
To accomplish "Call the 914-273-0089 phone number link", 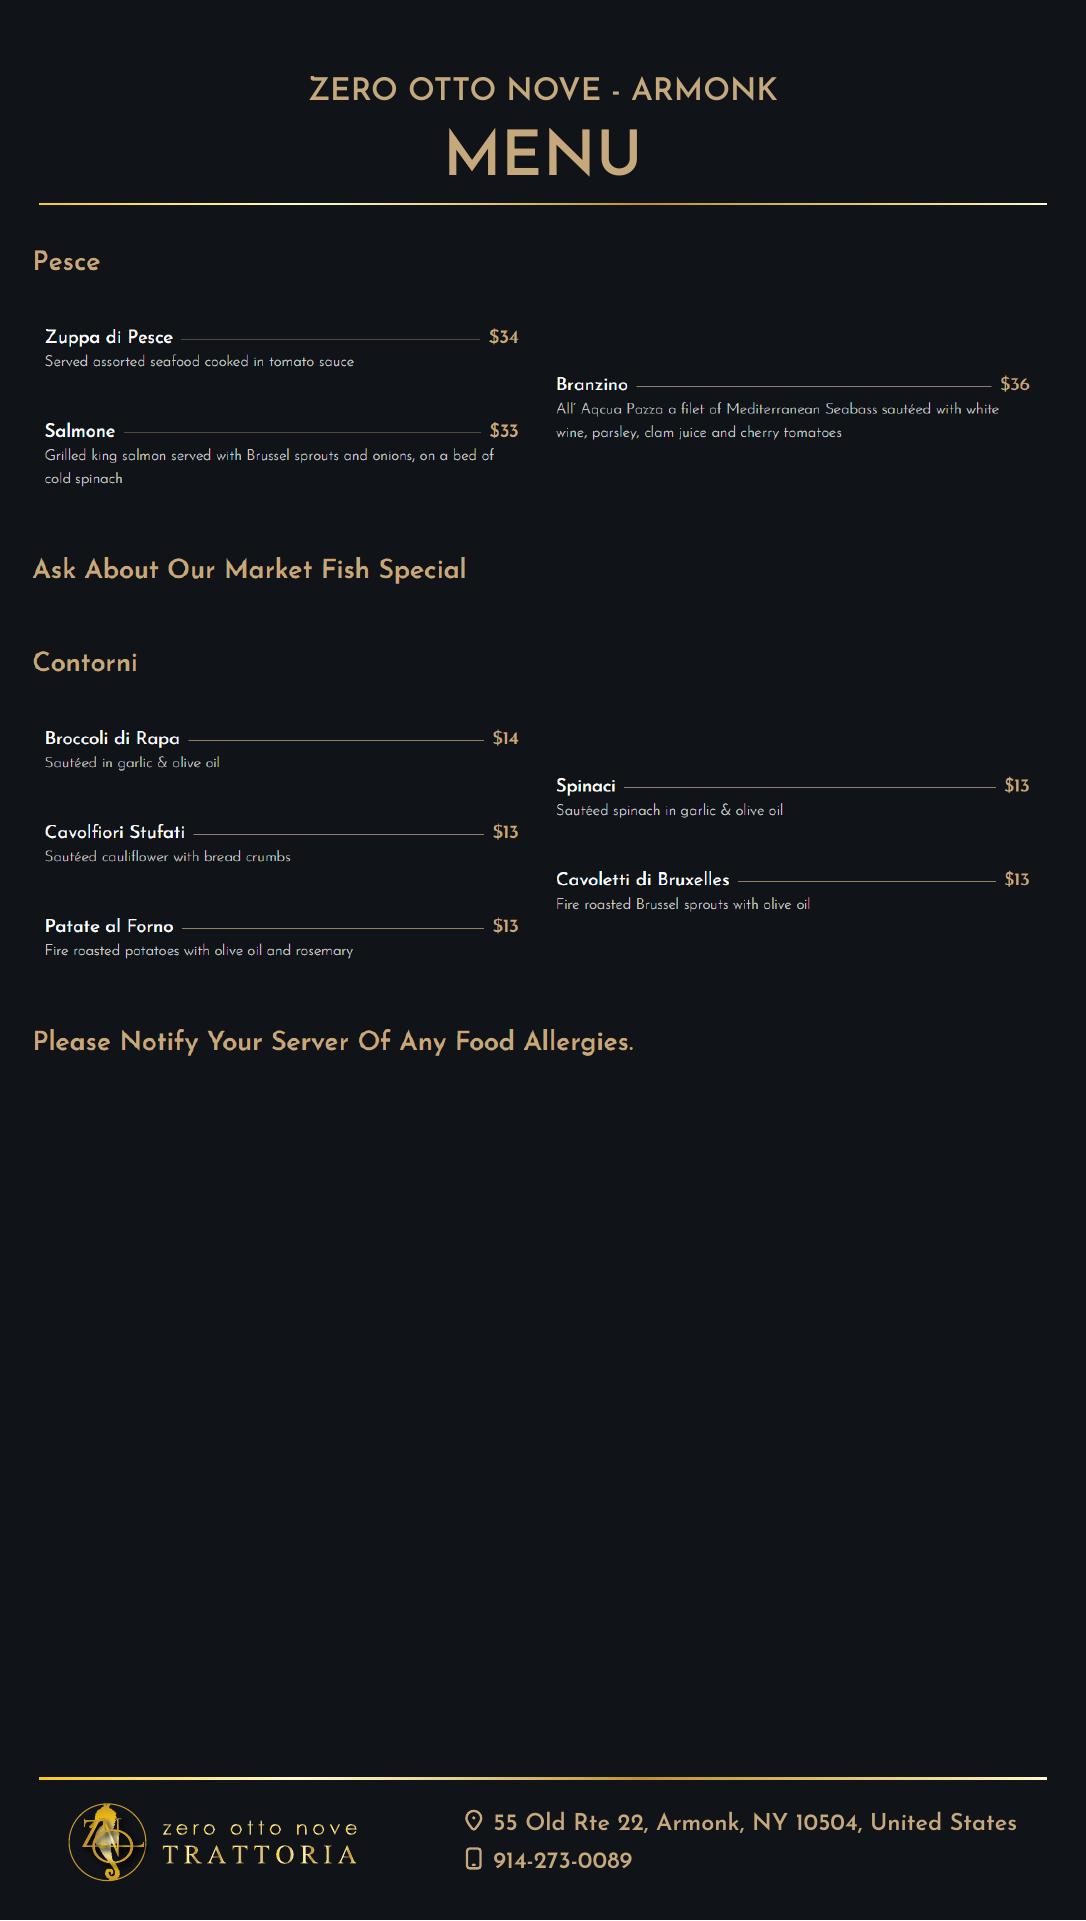I will [562, 1860].
